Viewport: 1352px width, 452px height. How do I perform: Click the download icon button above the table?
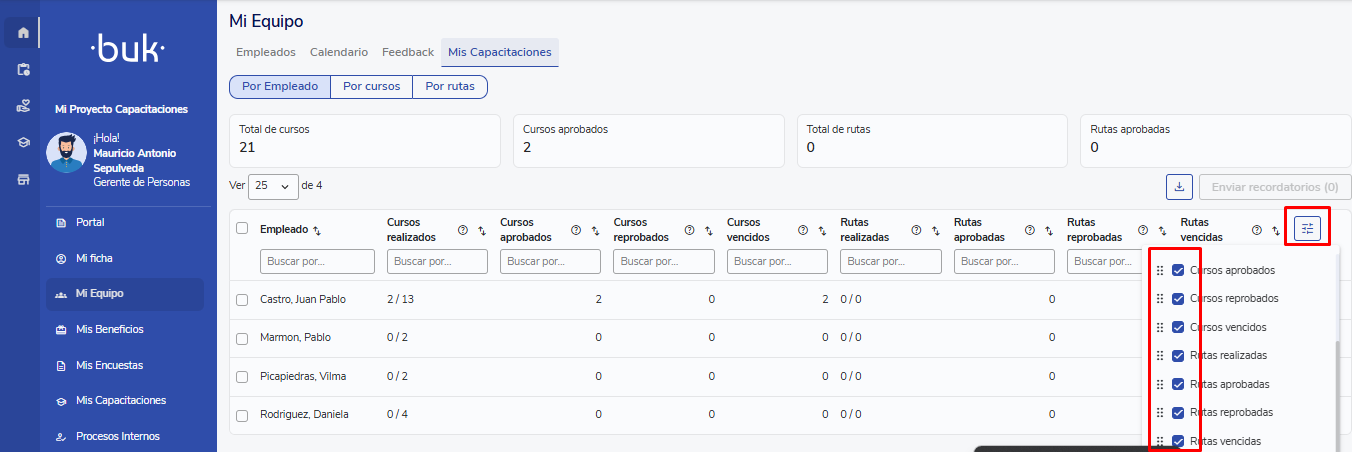point(1179,187)
